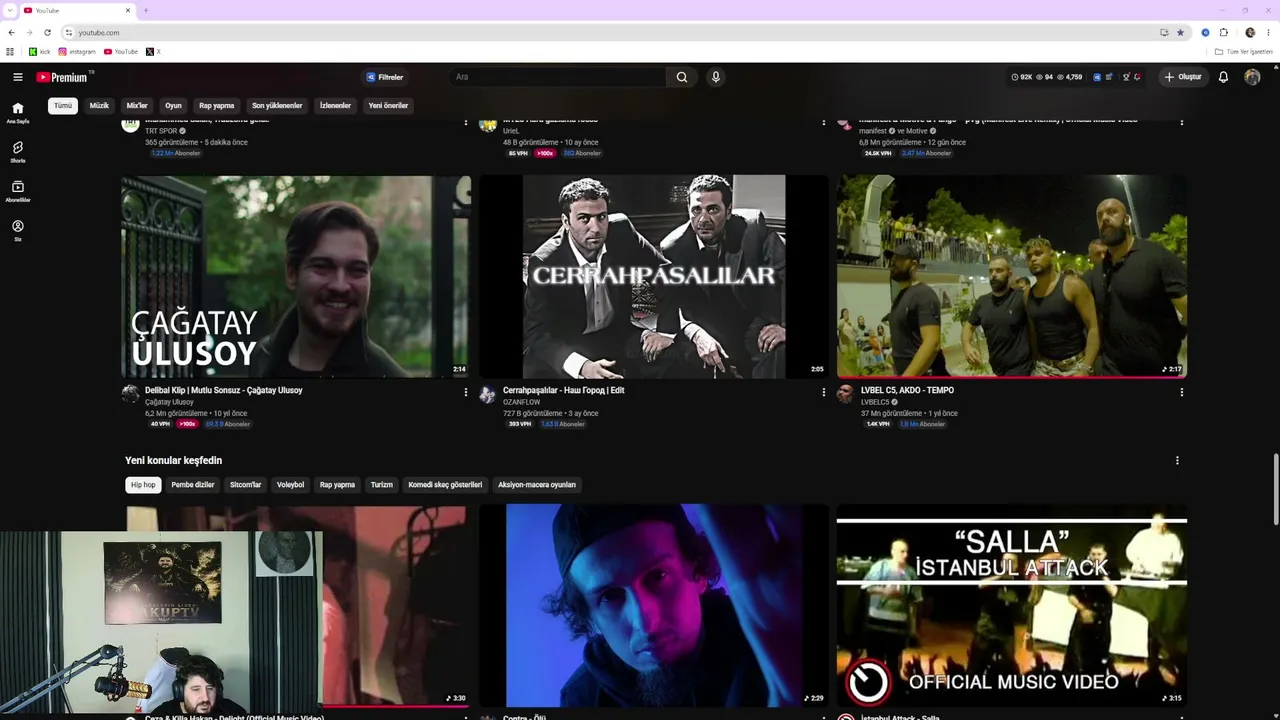Screen dimensions: 1280x720
Task: Open the YouTube hamburger guide menu
Action: pyautogui.click(x=18, y=77)
